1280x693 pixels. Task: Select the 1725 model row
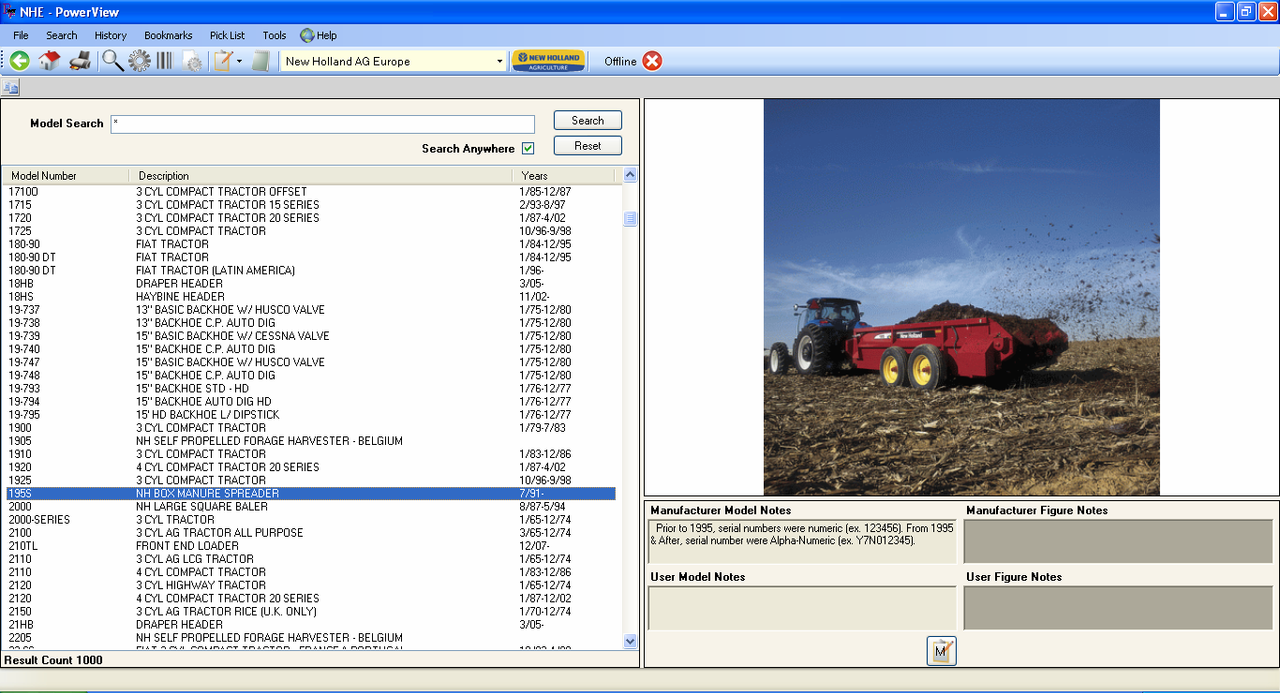(309, 231)
